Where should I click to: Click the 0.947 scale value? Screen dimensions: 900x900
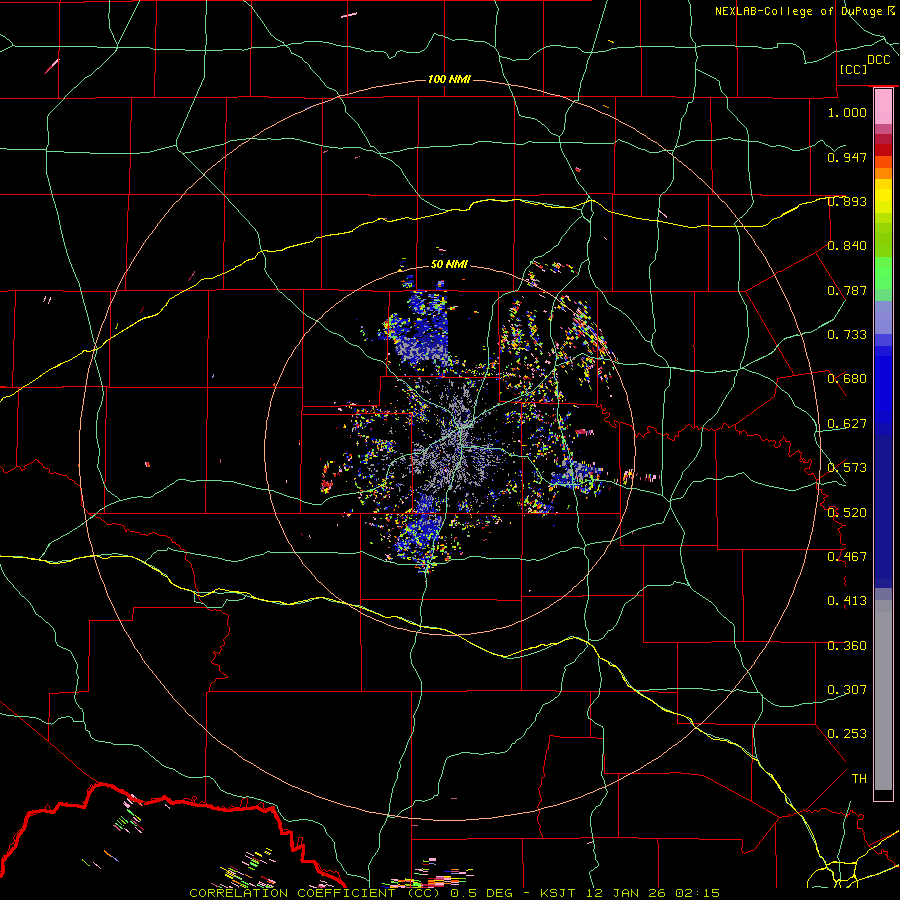click(847, 157)
